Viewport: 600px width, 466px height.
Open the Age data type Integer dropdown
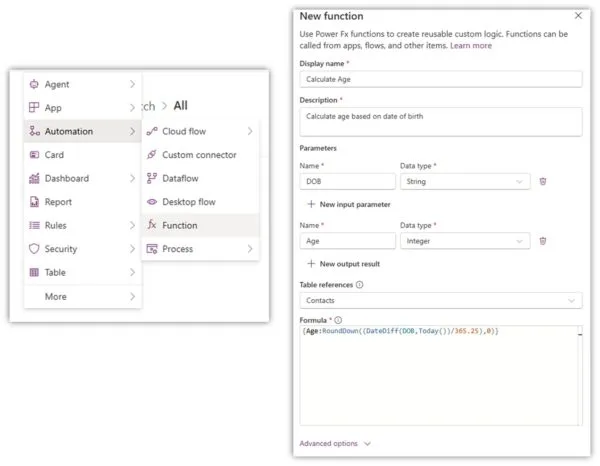pos(465,241)
